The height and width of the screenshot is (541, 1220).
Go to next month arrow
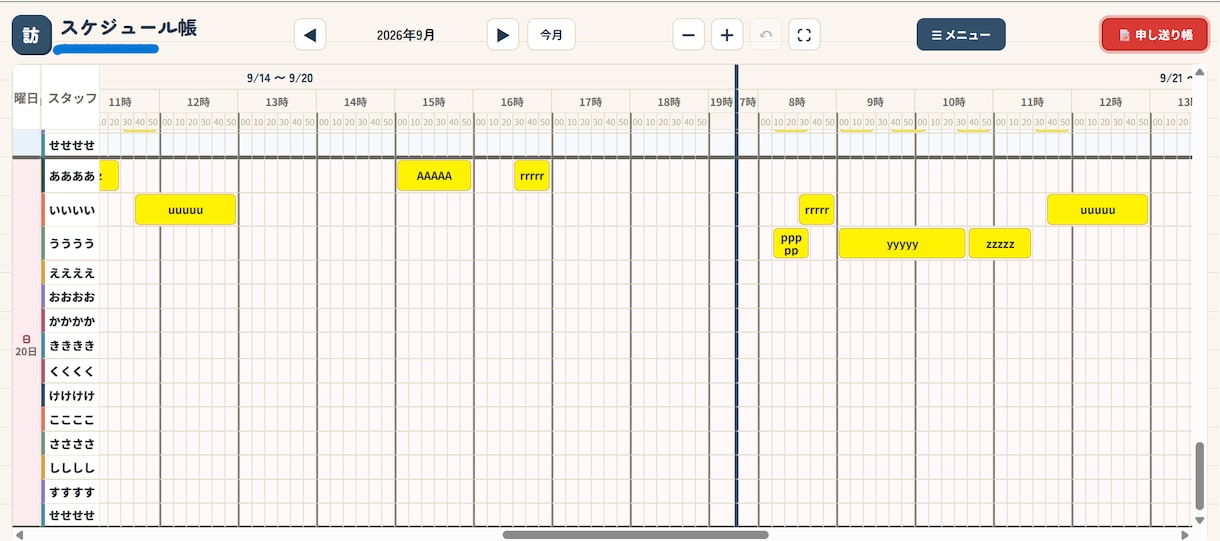click(503, 34)
